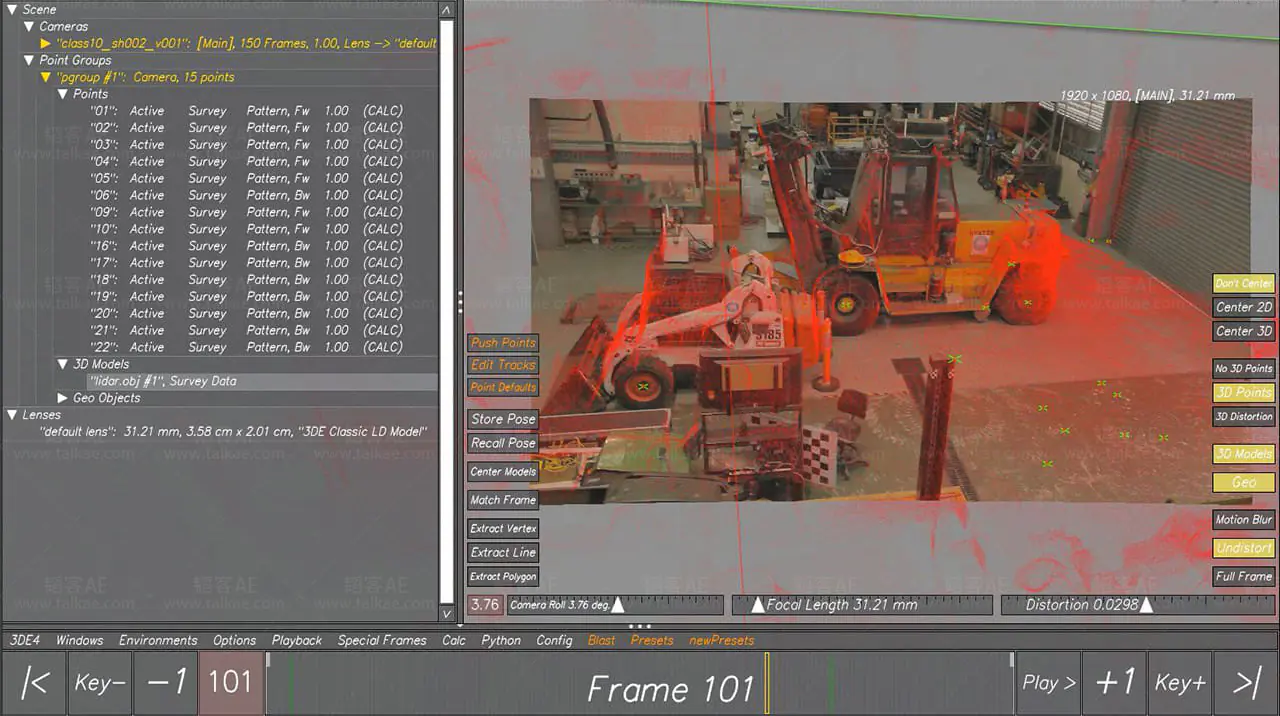Open the Special Frames menu
The width and height of the screenshot is (1280, 716).
point(381,640)
